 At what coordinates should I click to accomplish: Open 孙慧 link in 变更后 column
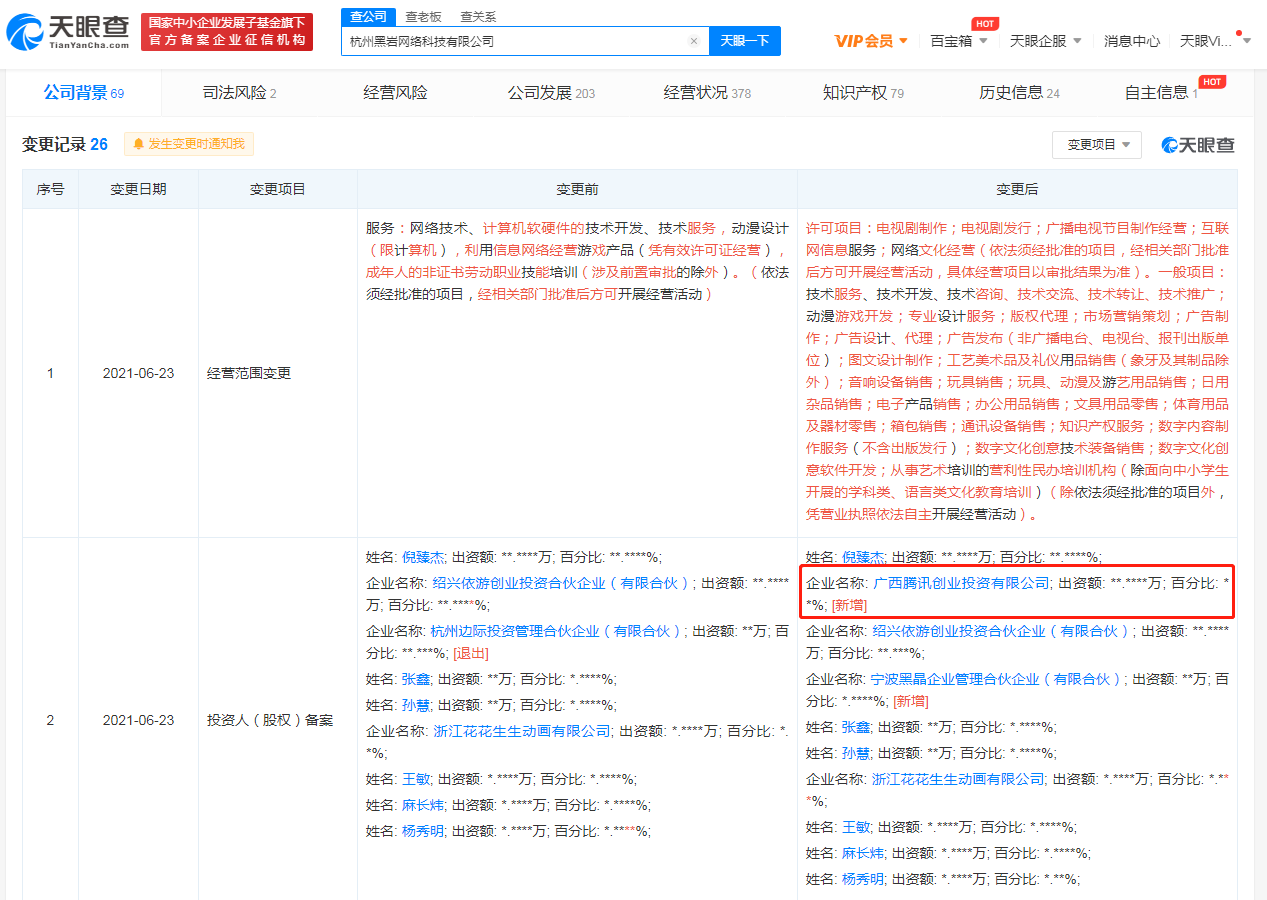click(856, 753)
